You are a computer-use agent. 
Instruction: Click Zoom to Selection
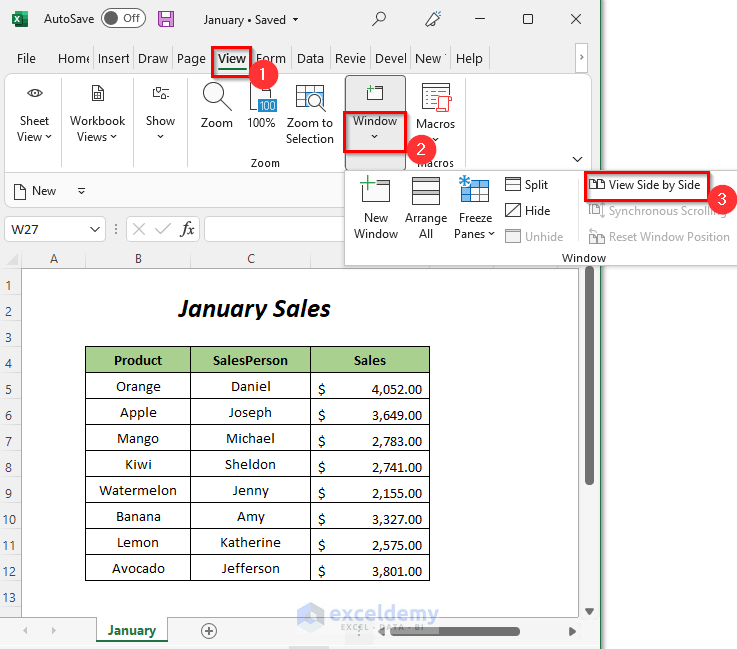pyautogui.click(x=310, y=115)
